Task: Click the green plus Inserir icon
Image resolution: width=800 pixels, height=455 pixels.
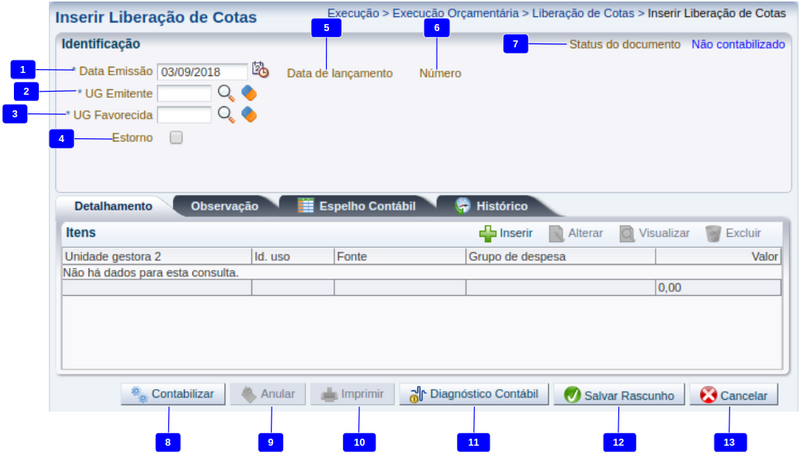Action: click(488, 233)
